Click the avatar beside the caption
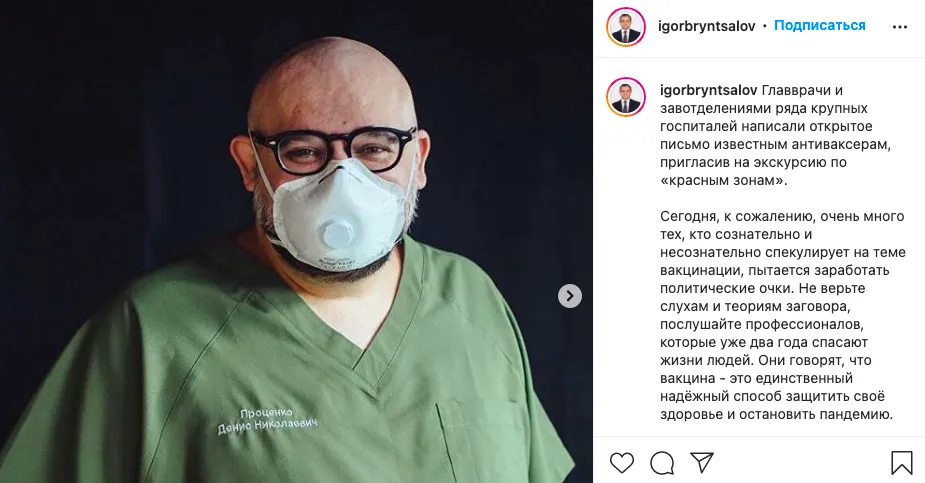Image resolution: width=925 pixels, height=483 pixels. [625, 97]
